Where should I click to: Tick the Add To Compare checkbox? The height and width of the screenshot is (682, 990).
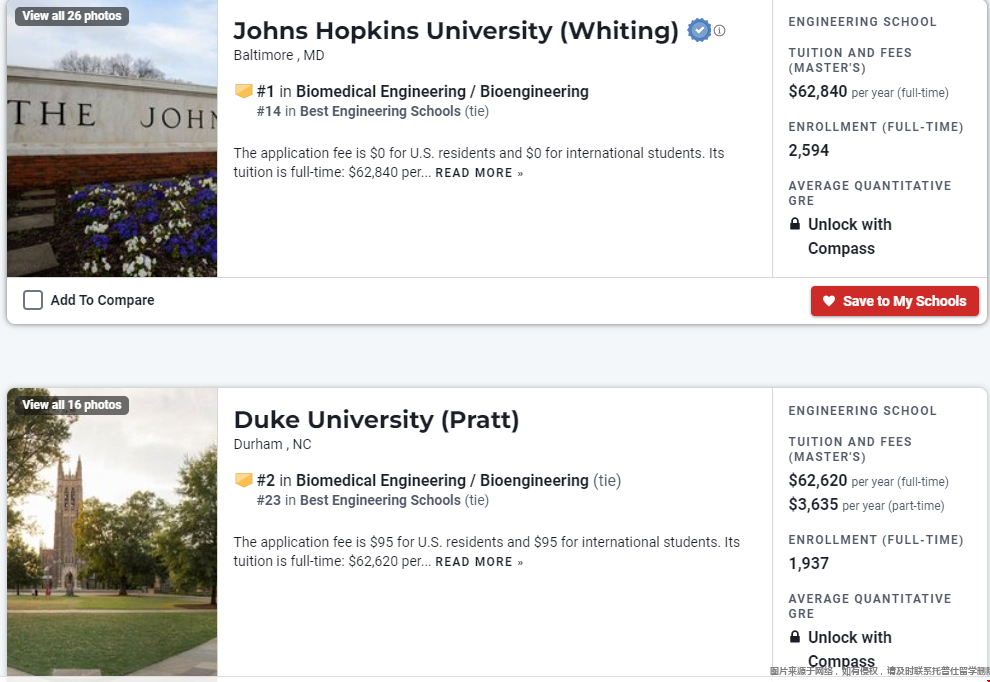[x=33, y=300]
